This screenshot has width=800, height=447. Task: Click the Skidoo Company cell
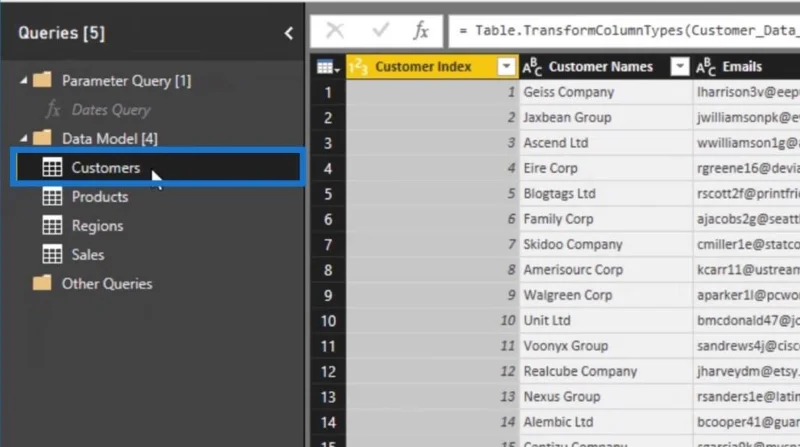coord(606,244)
